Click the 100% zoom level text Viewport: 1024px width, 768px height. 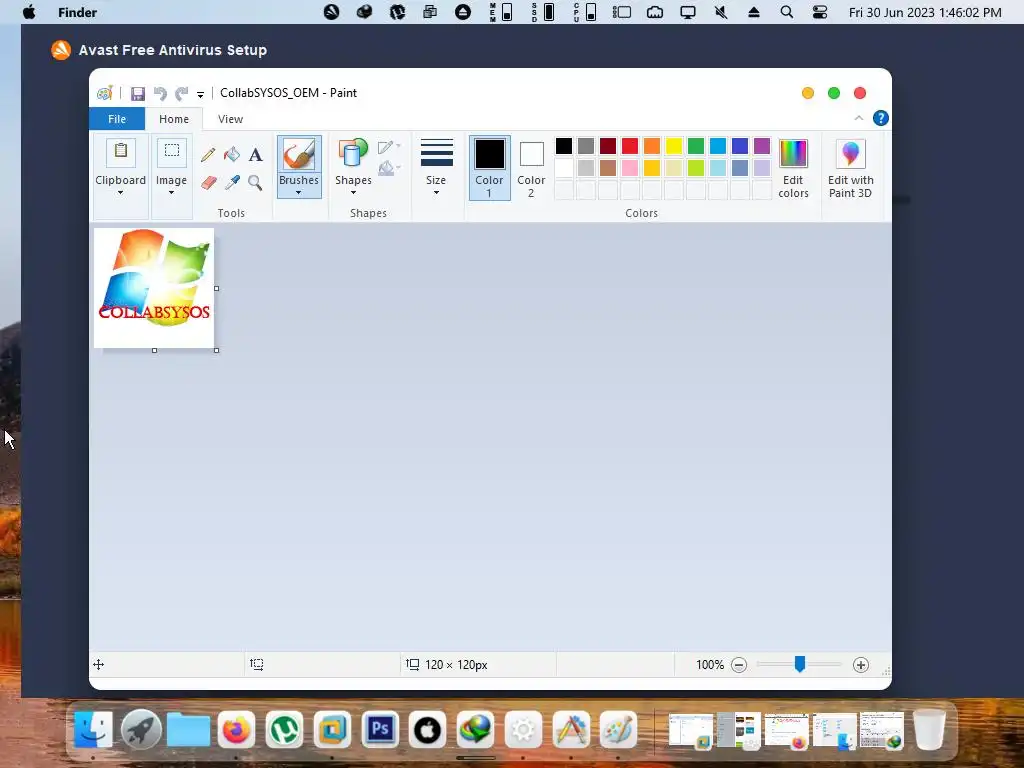coord(710,665)
